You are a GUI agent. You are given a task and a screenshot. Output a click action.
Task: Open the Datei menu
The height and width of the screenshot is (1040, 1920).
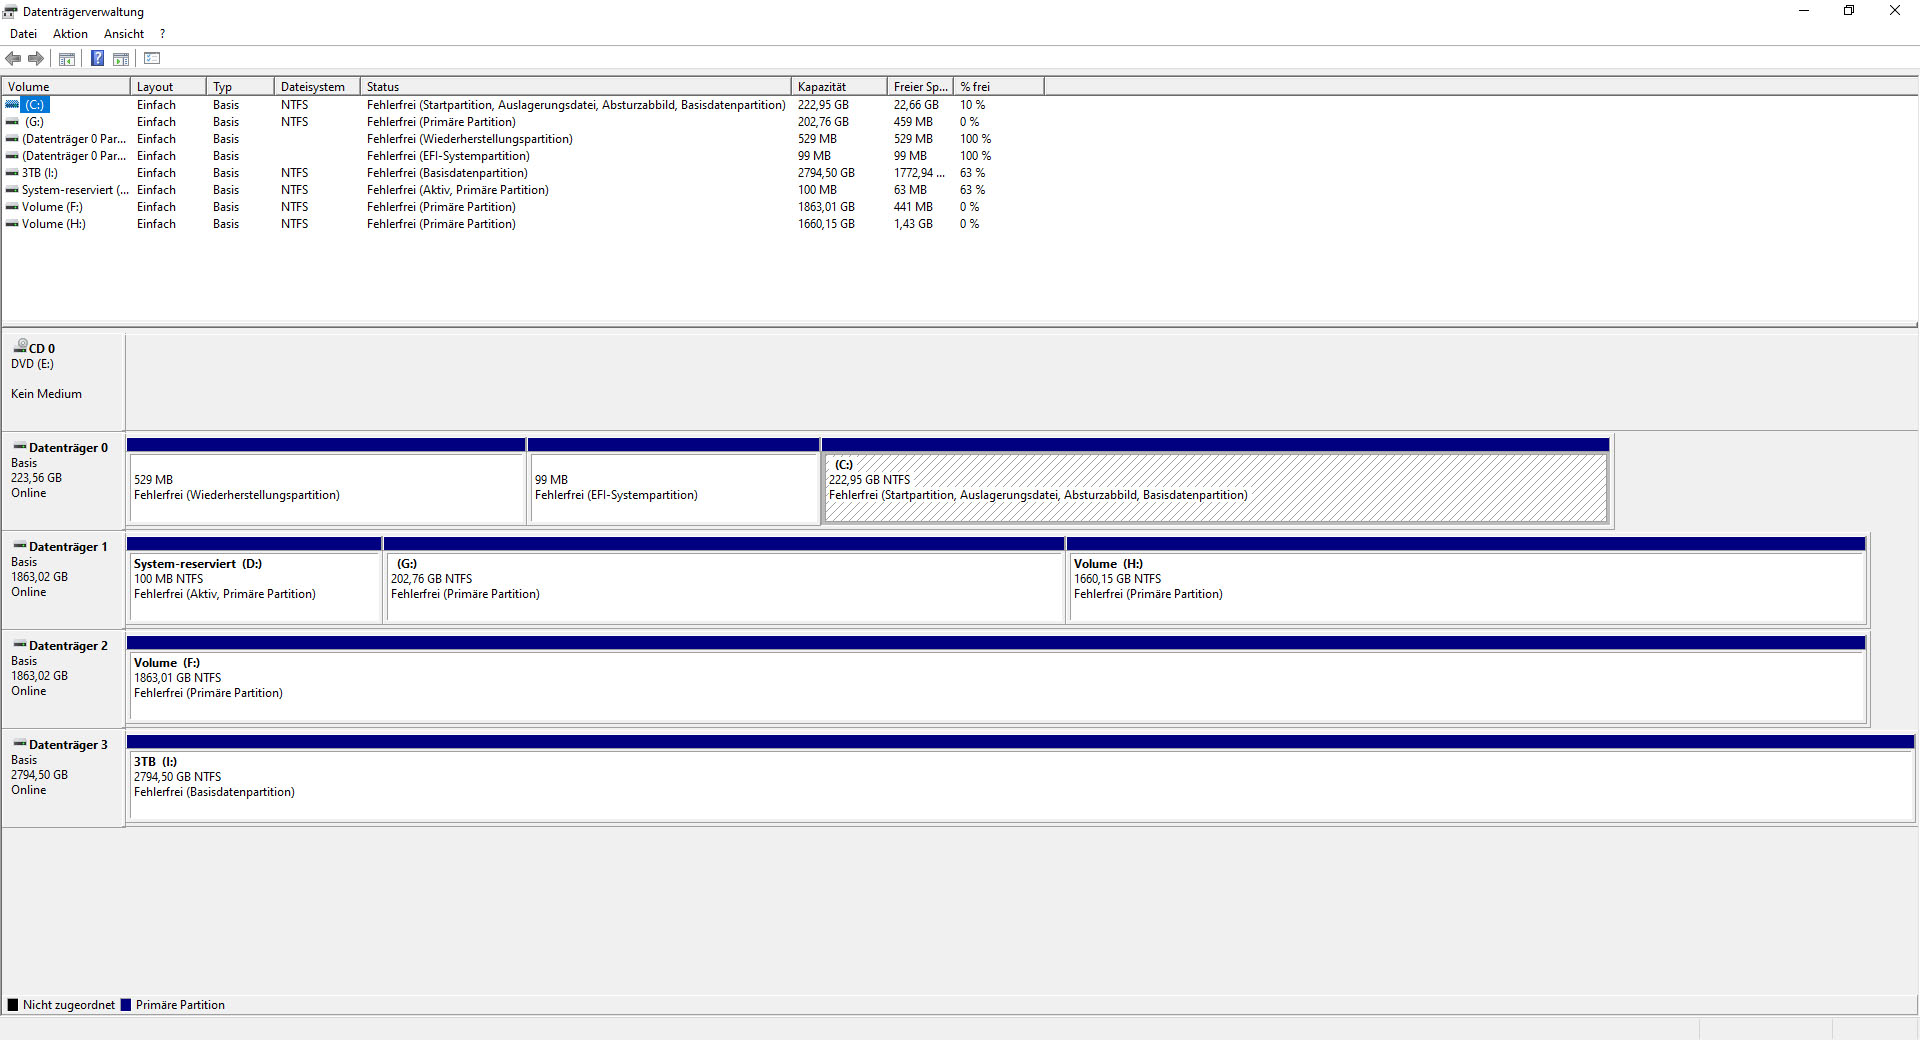tap(23, 34)
